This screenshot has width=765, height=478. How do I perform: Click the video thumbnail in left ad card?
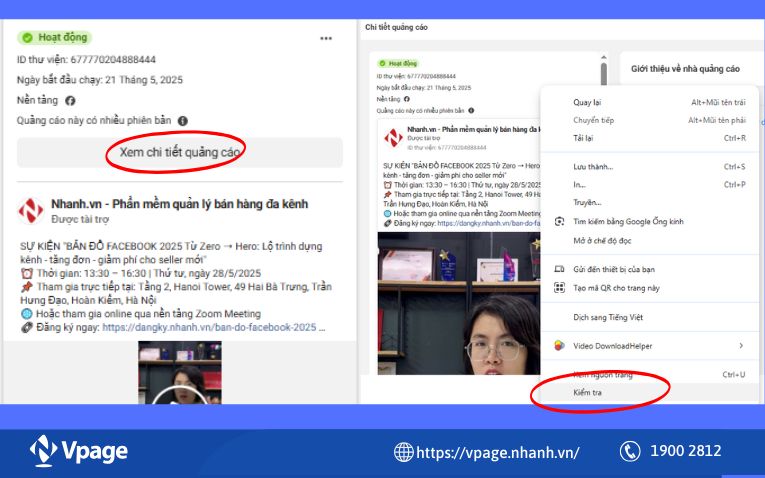point(180,372)
